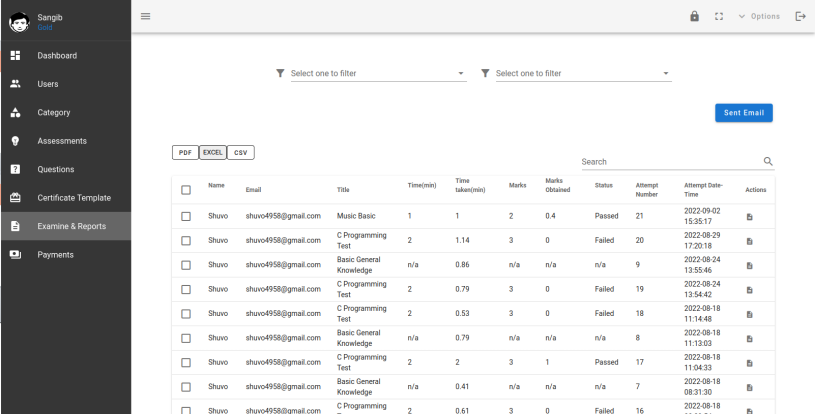
Task: Open the first filter dropdown
Action: [375, 73]
